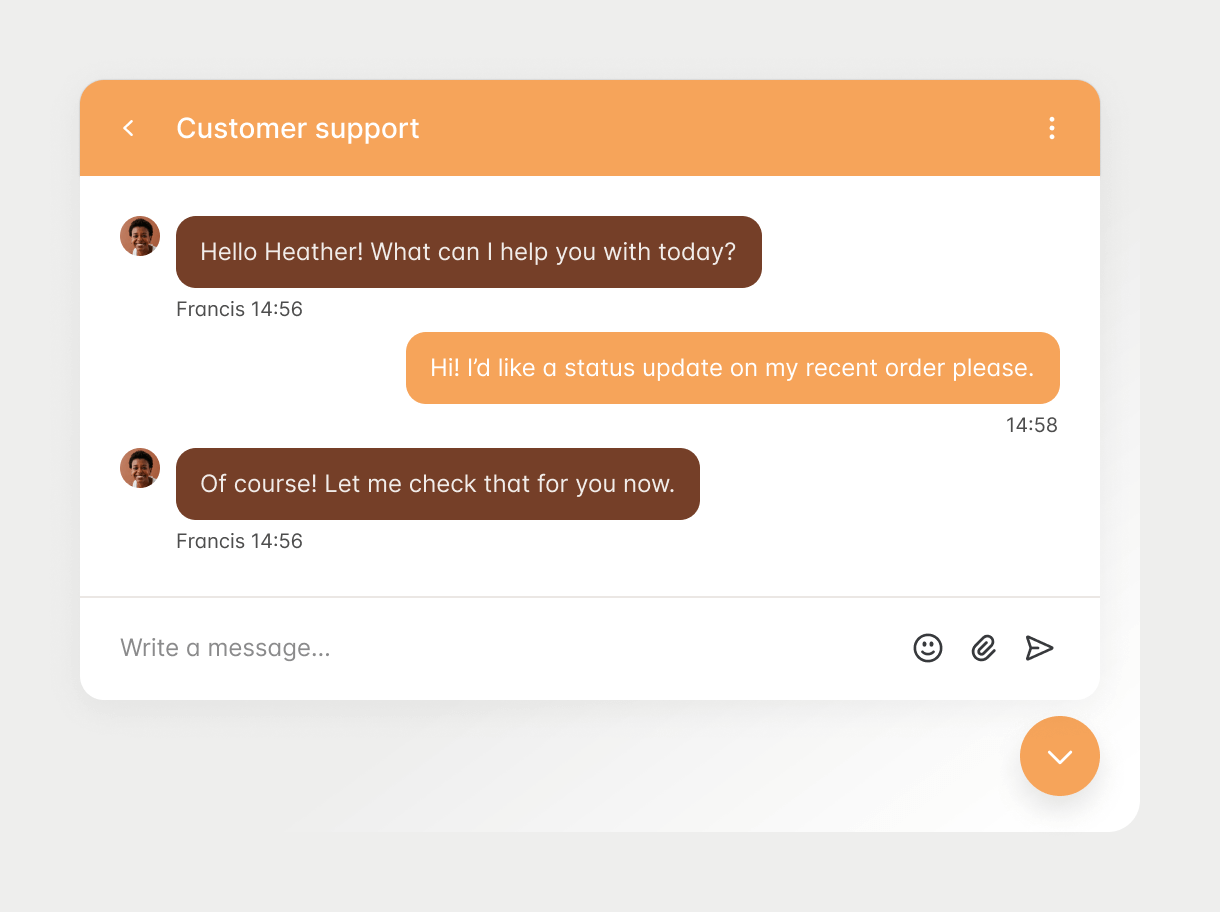Open the emoji picker smiley icon
The width and height of the screenshot is (1220, 912).
pos(928,648)
